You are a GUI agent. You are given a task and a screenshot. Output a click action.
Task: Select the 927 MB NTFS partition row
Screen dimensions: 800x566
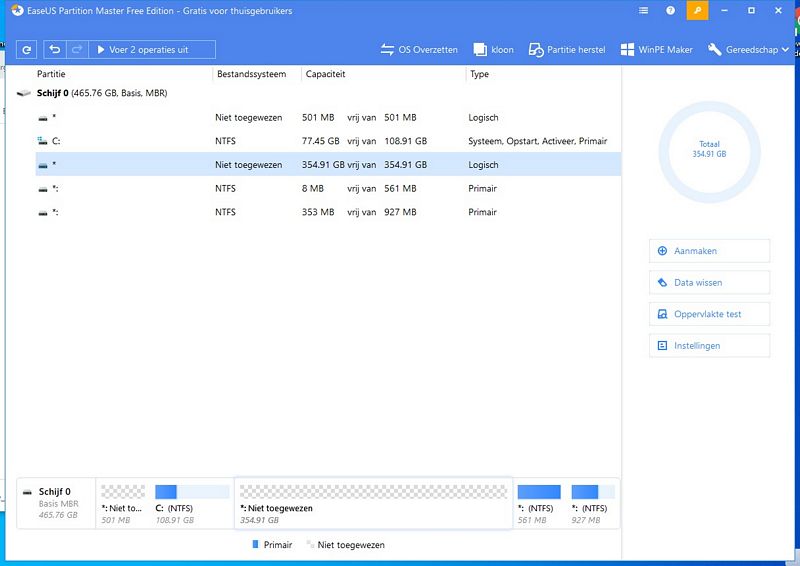[328, 212]
